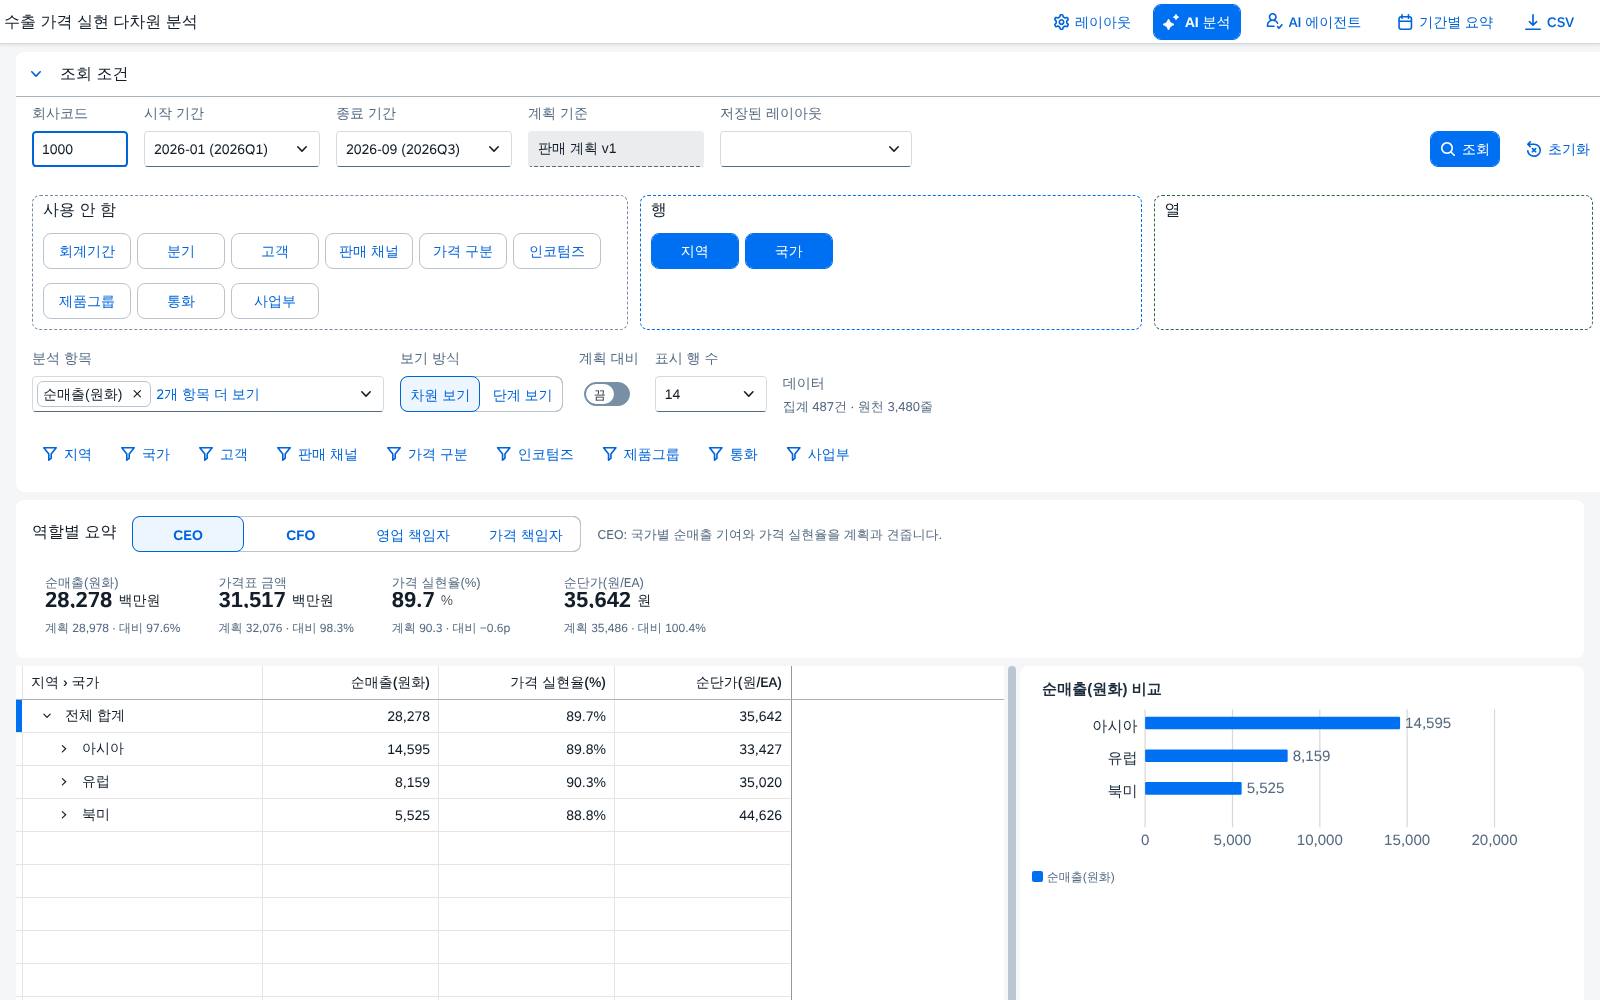Click the CSV download icon
The height and width of the screenshot is (1000, 1600).
(1532, 22)
